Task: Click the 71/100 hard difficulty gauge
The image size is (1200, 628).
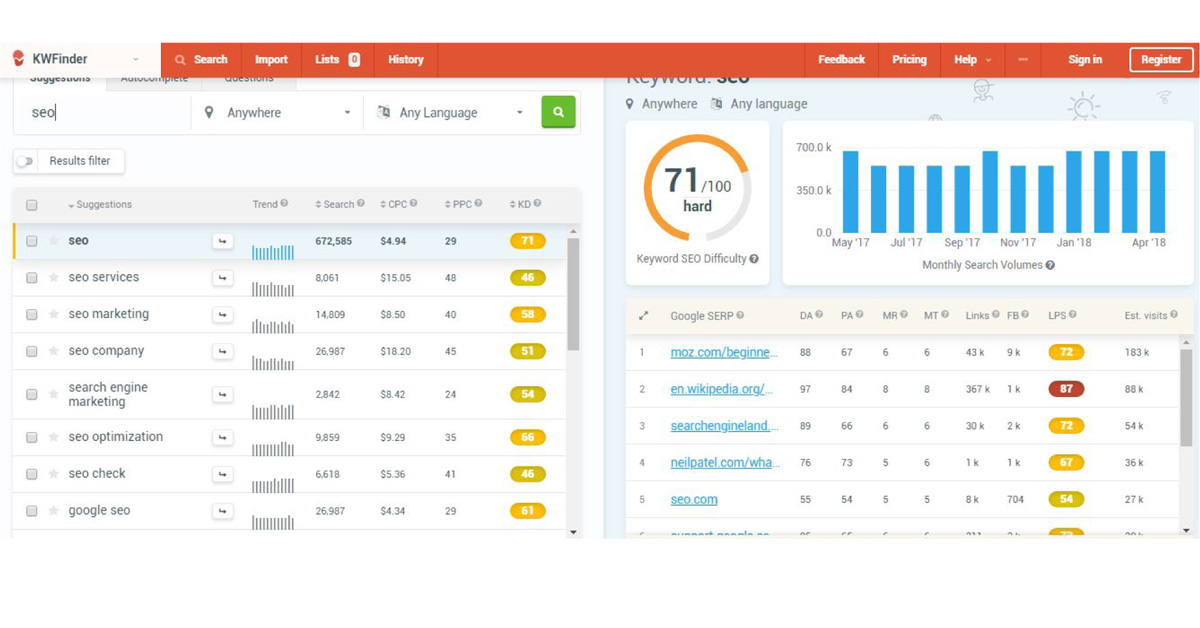Action: pos(697,188)
